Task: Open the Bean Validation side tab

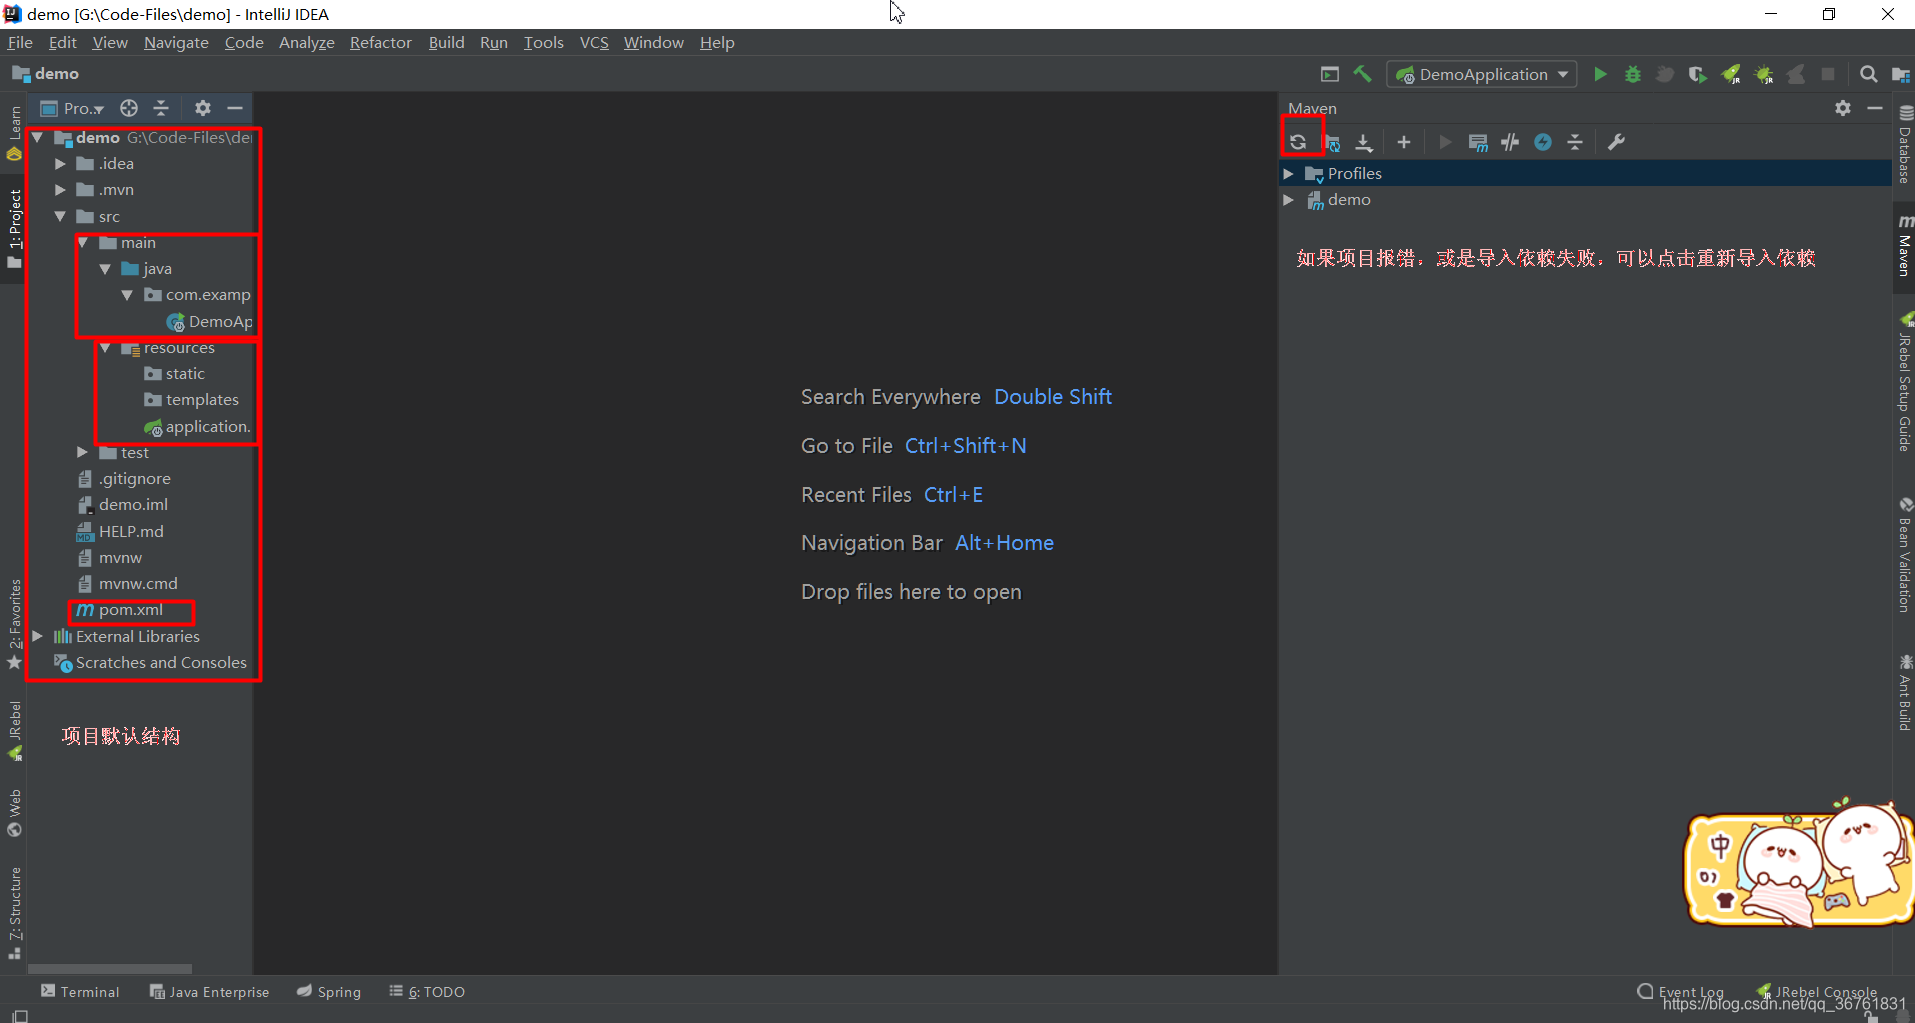Action: tap(1904, 555)
